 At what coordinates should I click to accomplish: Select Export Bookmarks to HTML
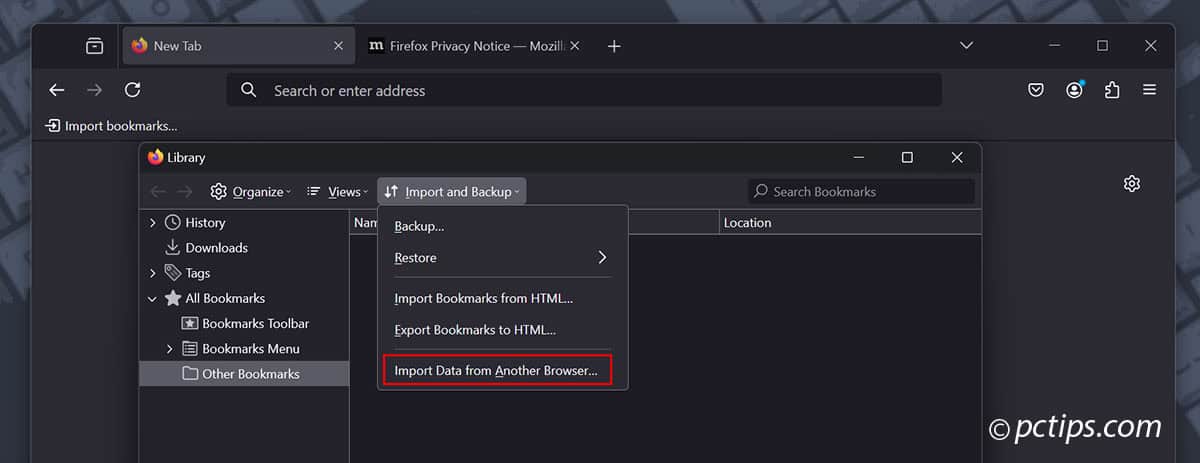pyautogui.click(x=475, y=329)
